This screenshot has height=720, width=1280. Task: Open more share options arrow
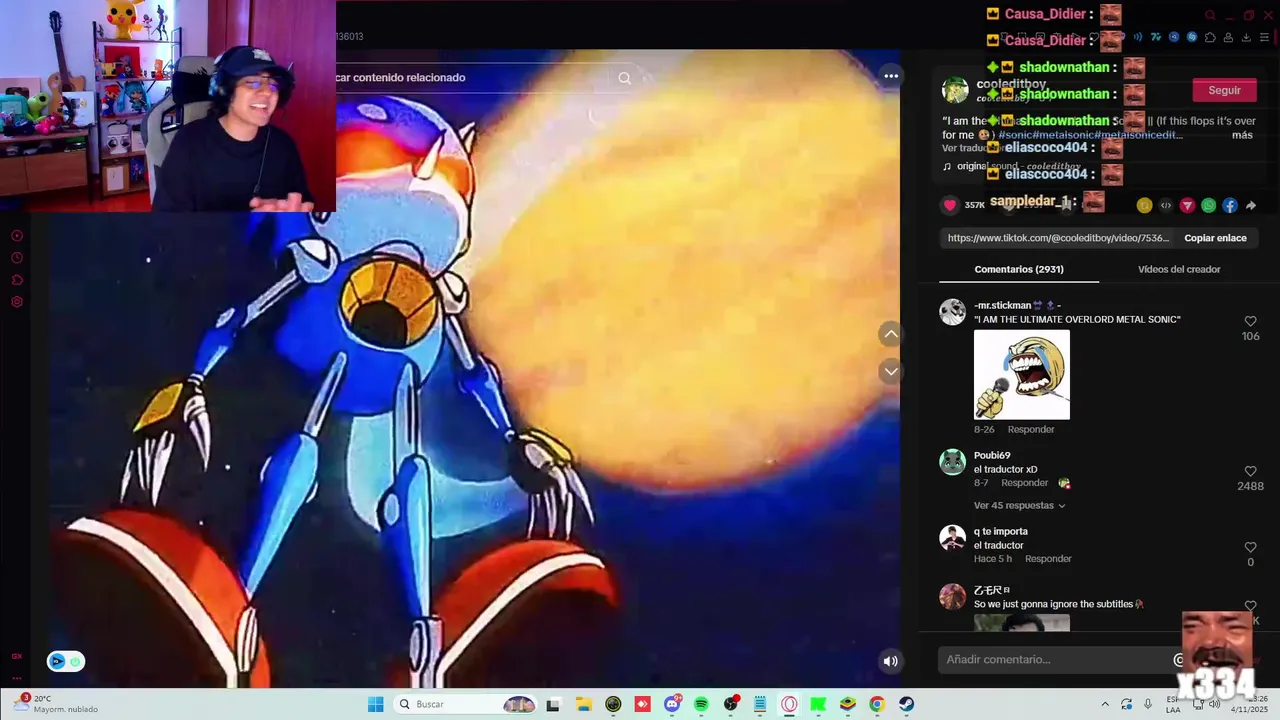[x=1251, y=205]
